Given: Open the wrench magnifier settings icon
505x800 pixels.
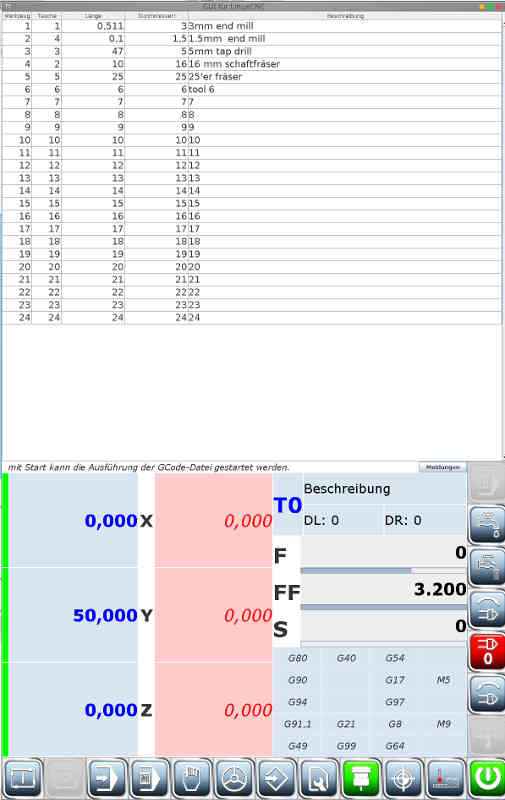Looking at the screenshot, I should click(318, 778).
